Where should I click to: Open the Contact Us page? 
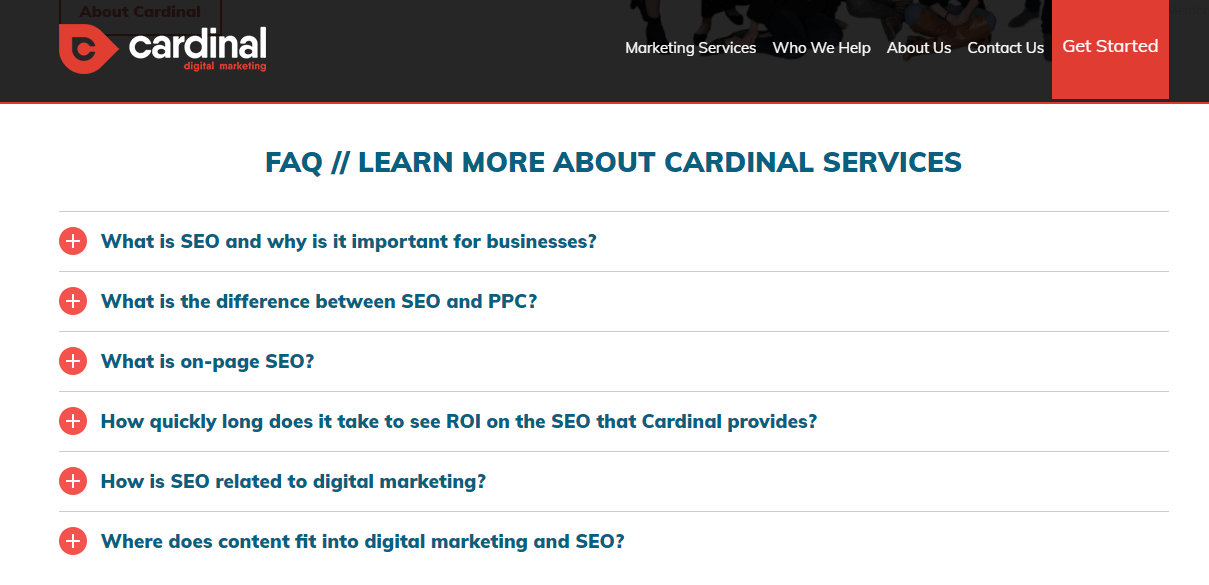(1005, 48)
